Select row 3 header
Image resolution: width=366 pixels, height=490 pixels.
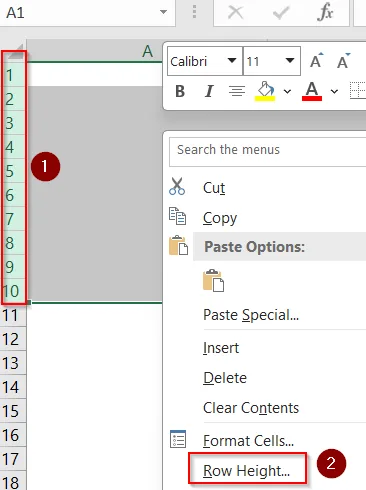click(13, 123)
